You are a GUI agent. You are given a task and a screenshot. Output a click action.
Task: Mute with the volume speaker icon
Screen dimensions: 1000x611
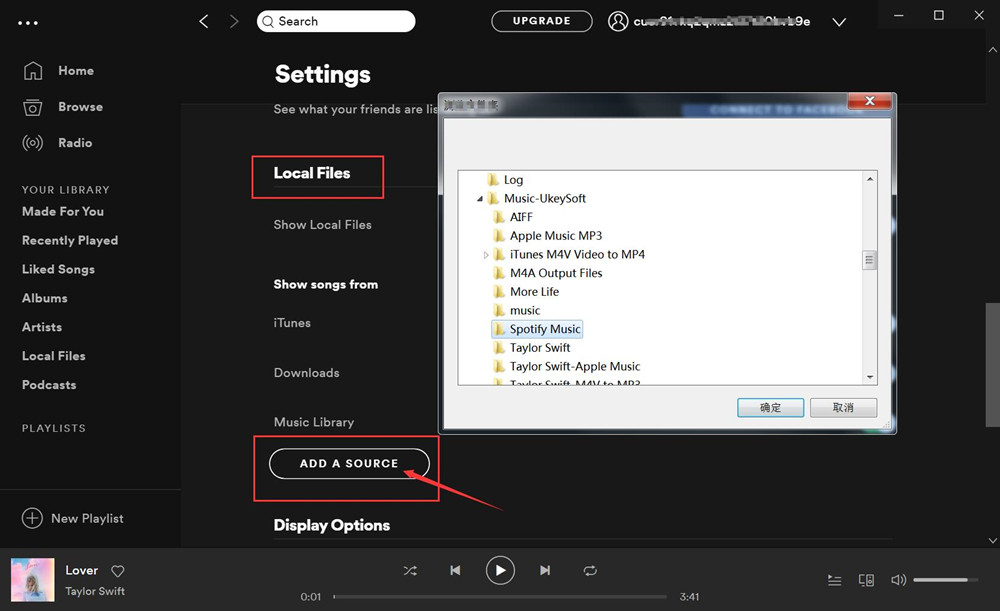(x=898, y=580)
